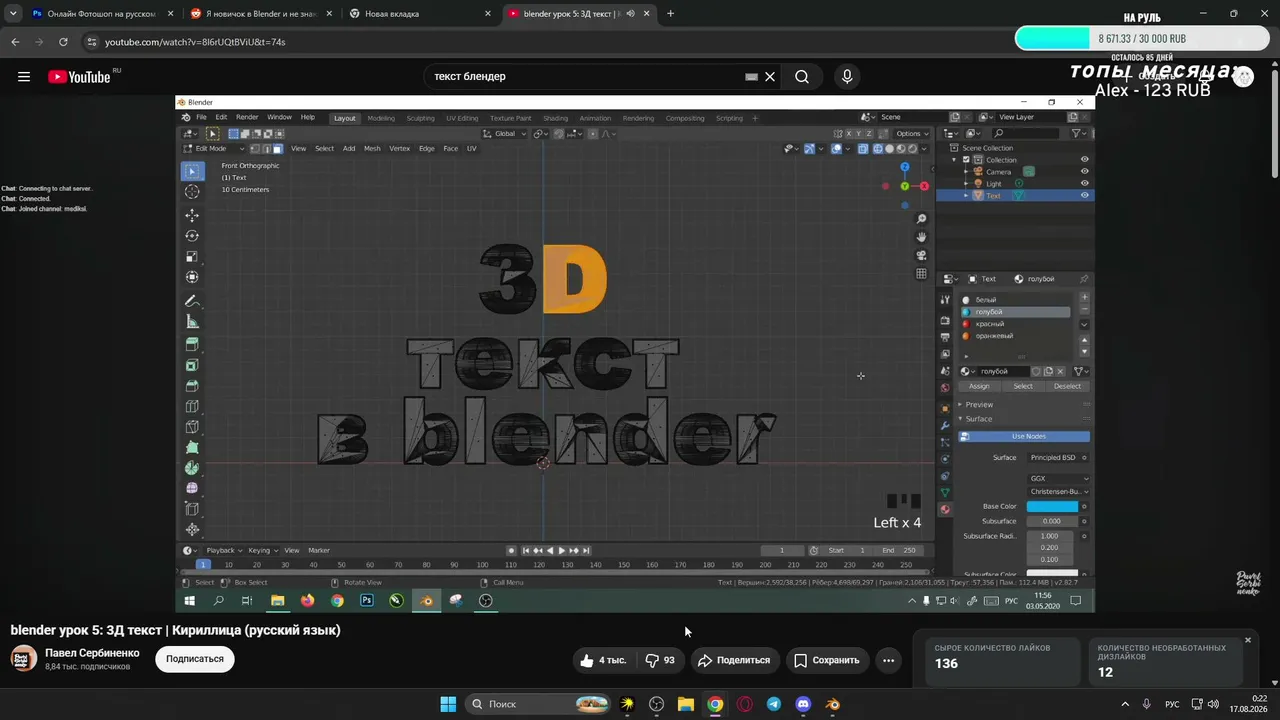The image size is (1280, 720).
Task: Click the Assign material button
Action: 979,386
